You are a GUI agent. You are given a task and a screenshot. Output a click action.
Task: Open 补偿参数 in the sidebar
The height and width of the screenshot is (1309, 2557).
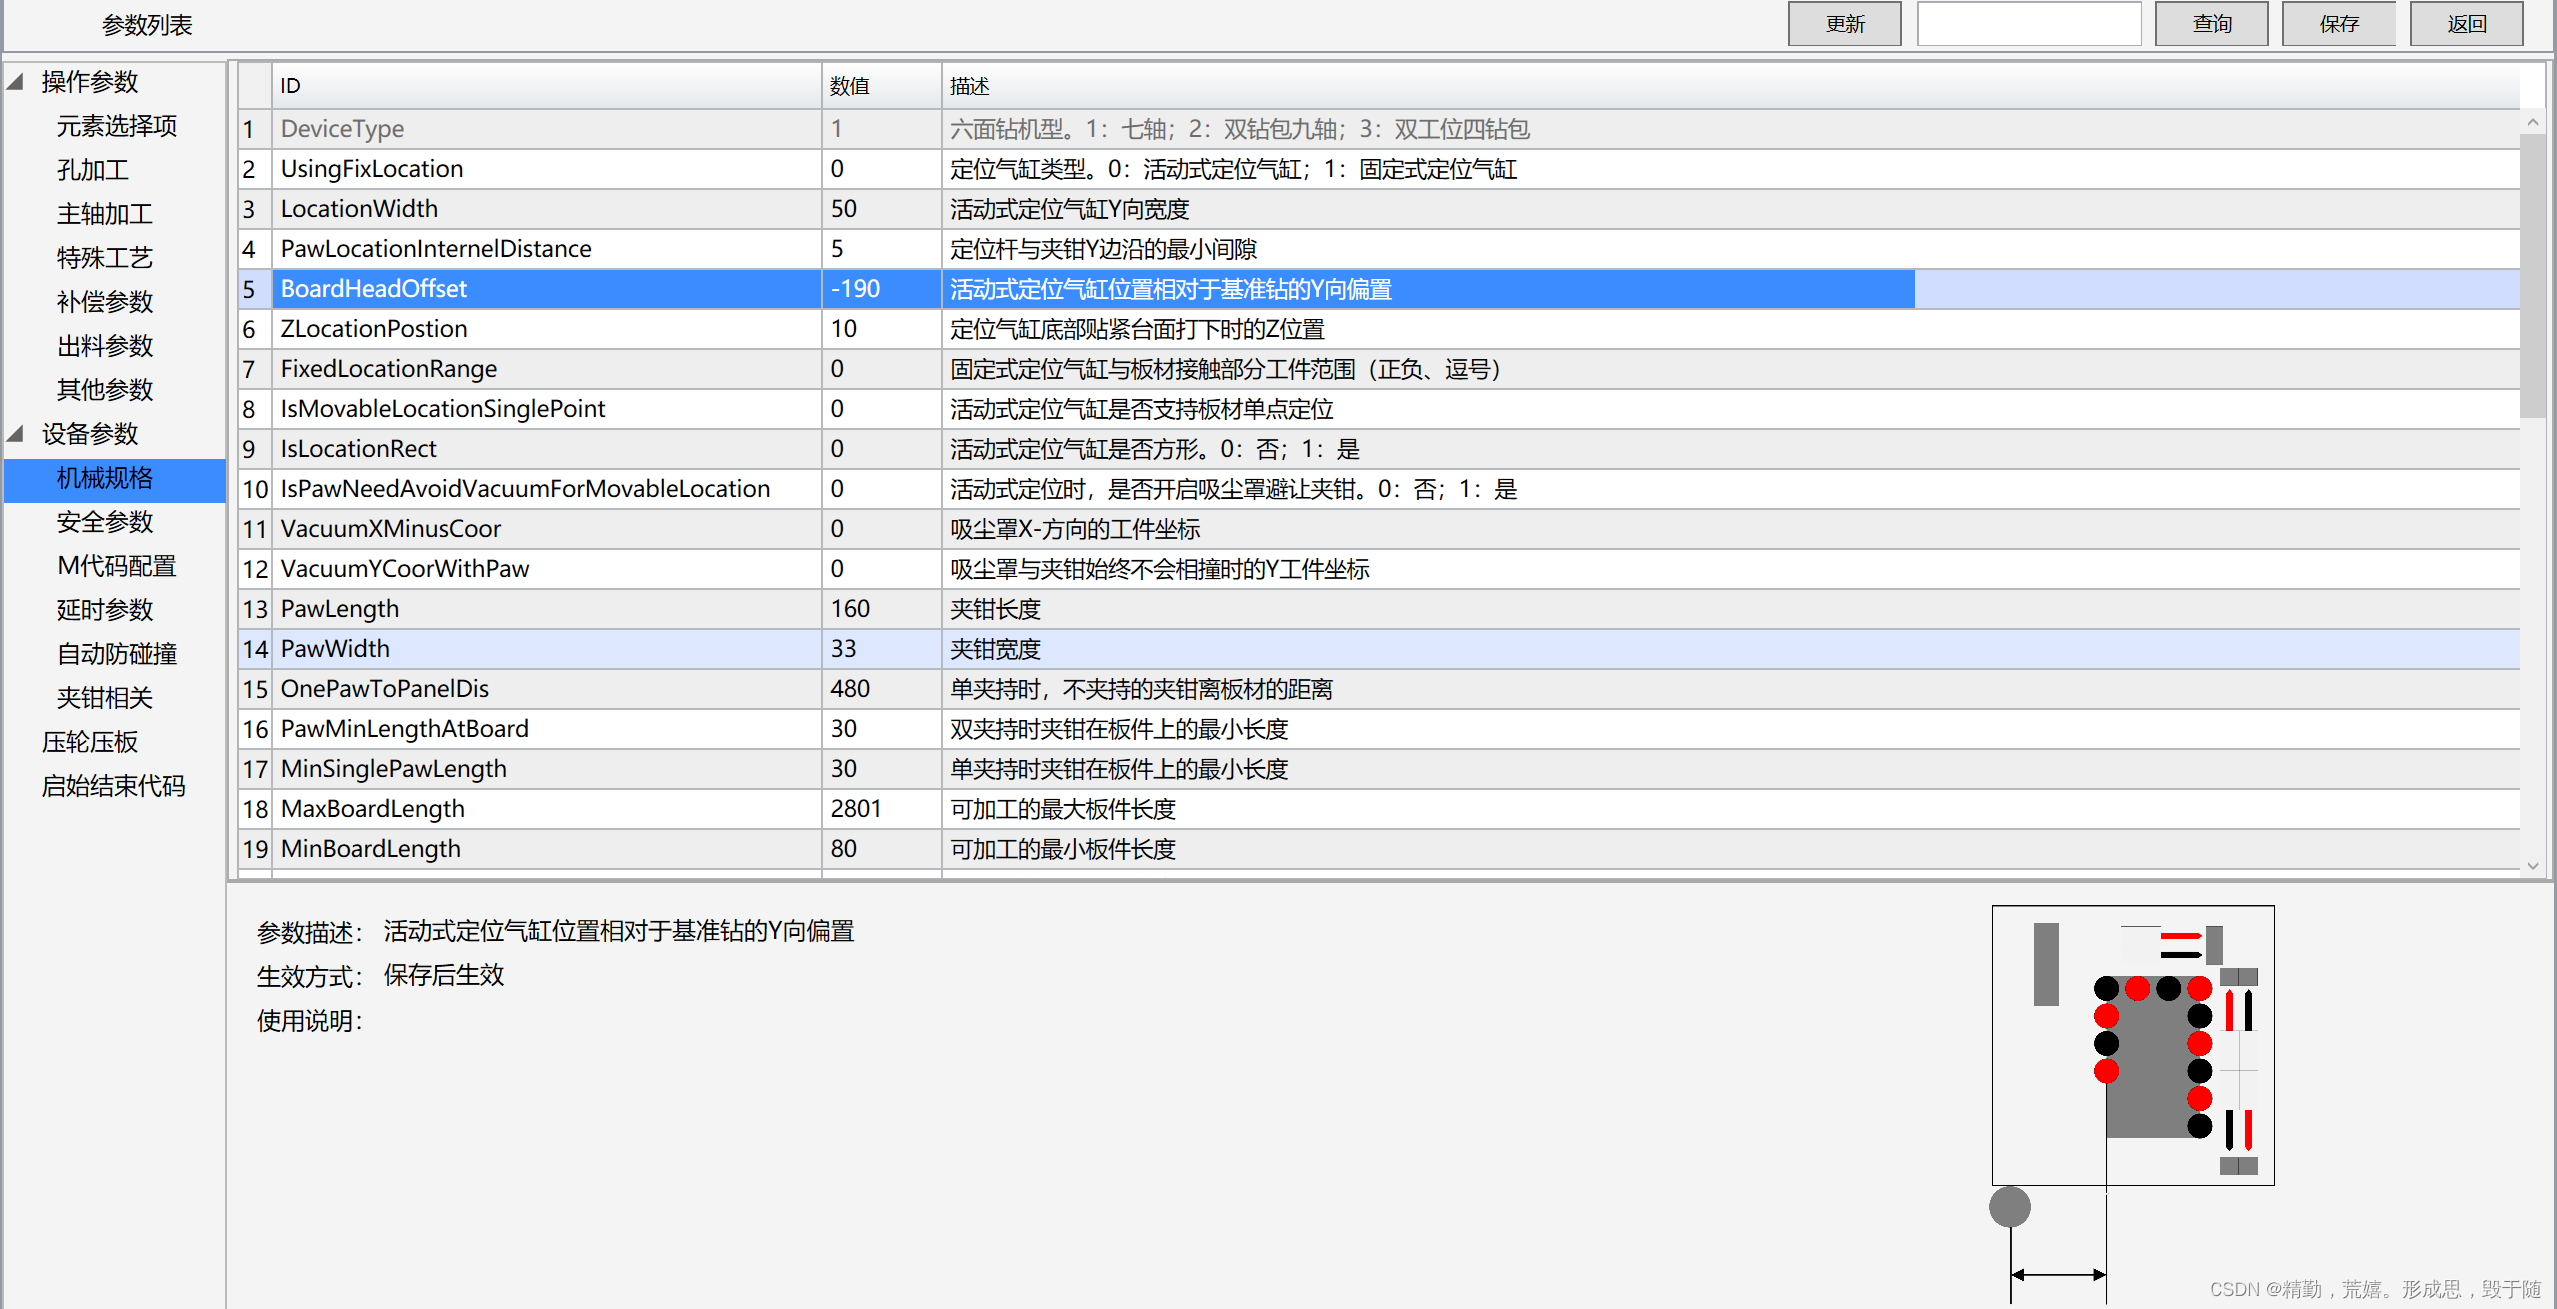pos(104,302)
